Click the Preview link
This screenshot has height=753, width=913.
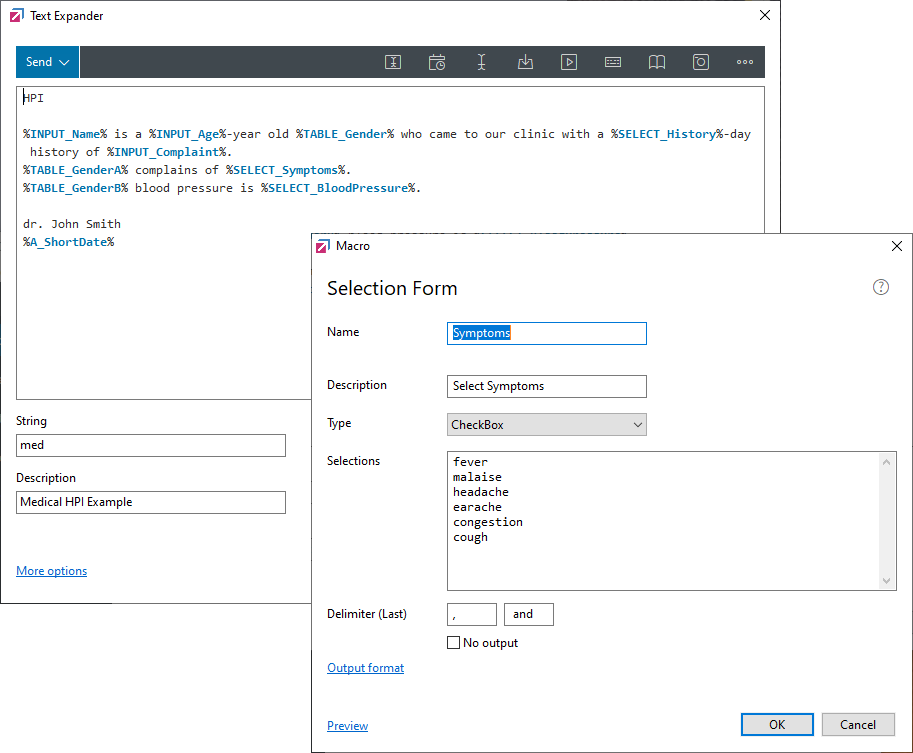pyautogui.click(x=347, y=726)
